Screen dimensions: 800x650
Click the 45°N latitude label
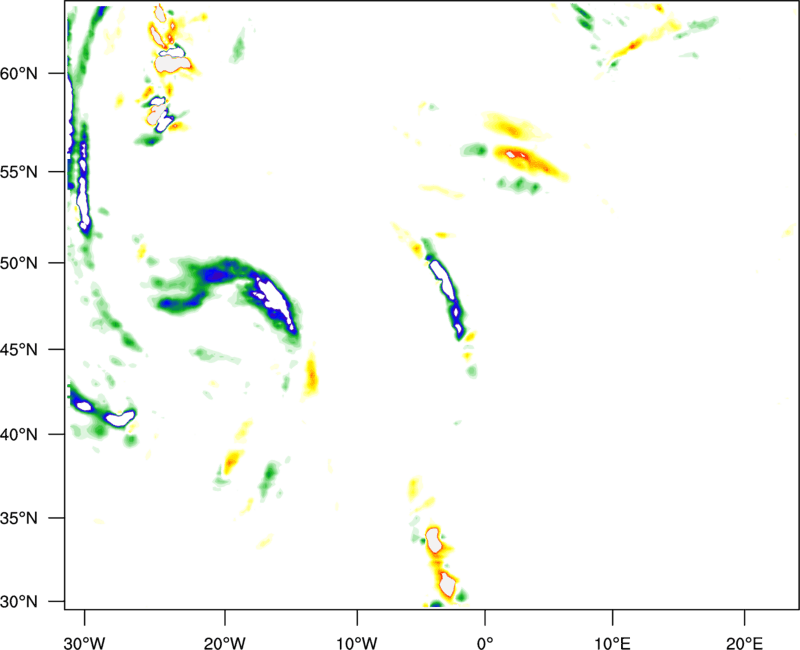19,350
